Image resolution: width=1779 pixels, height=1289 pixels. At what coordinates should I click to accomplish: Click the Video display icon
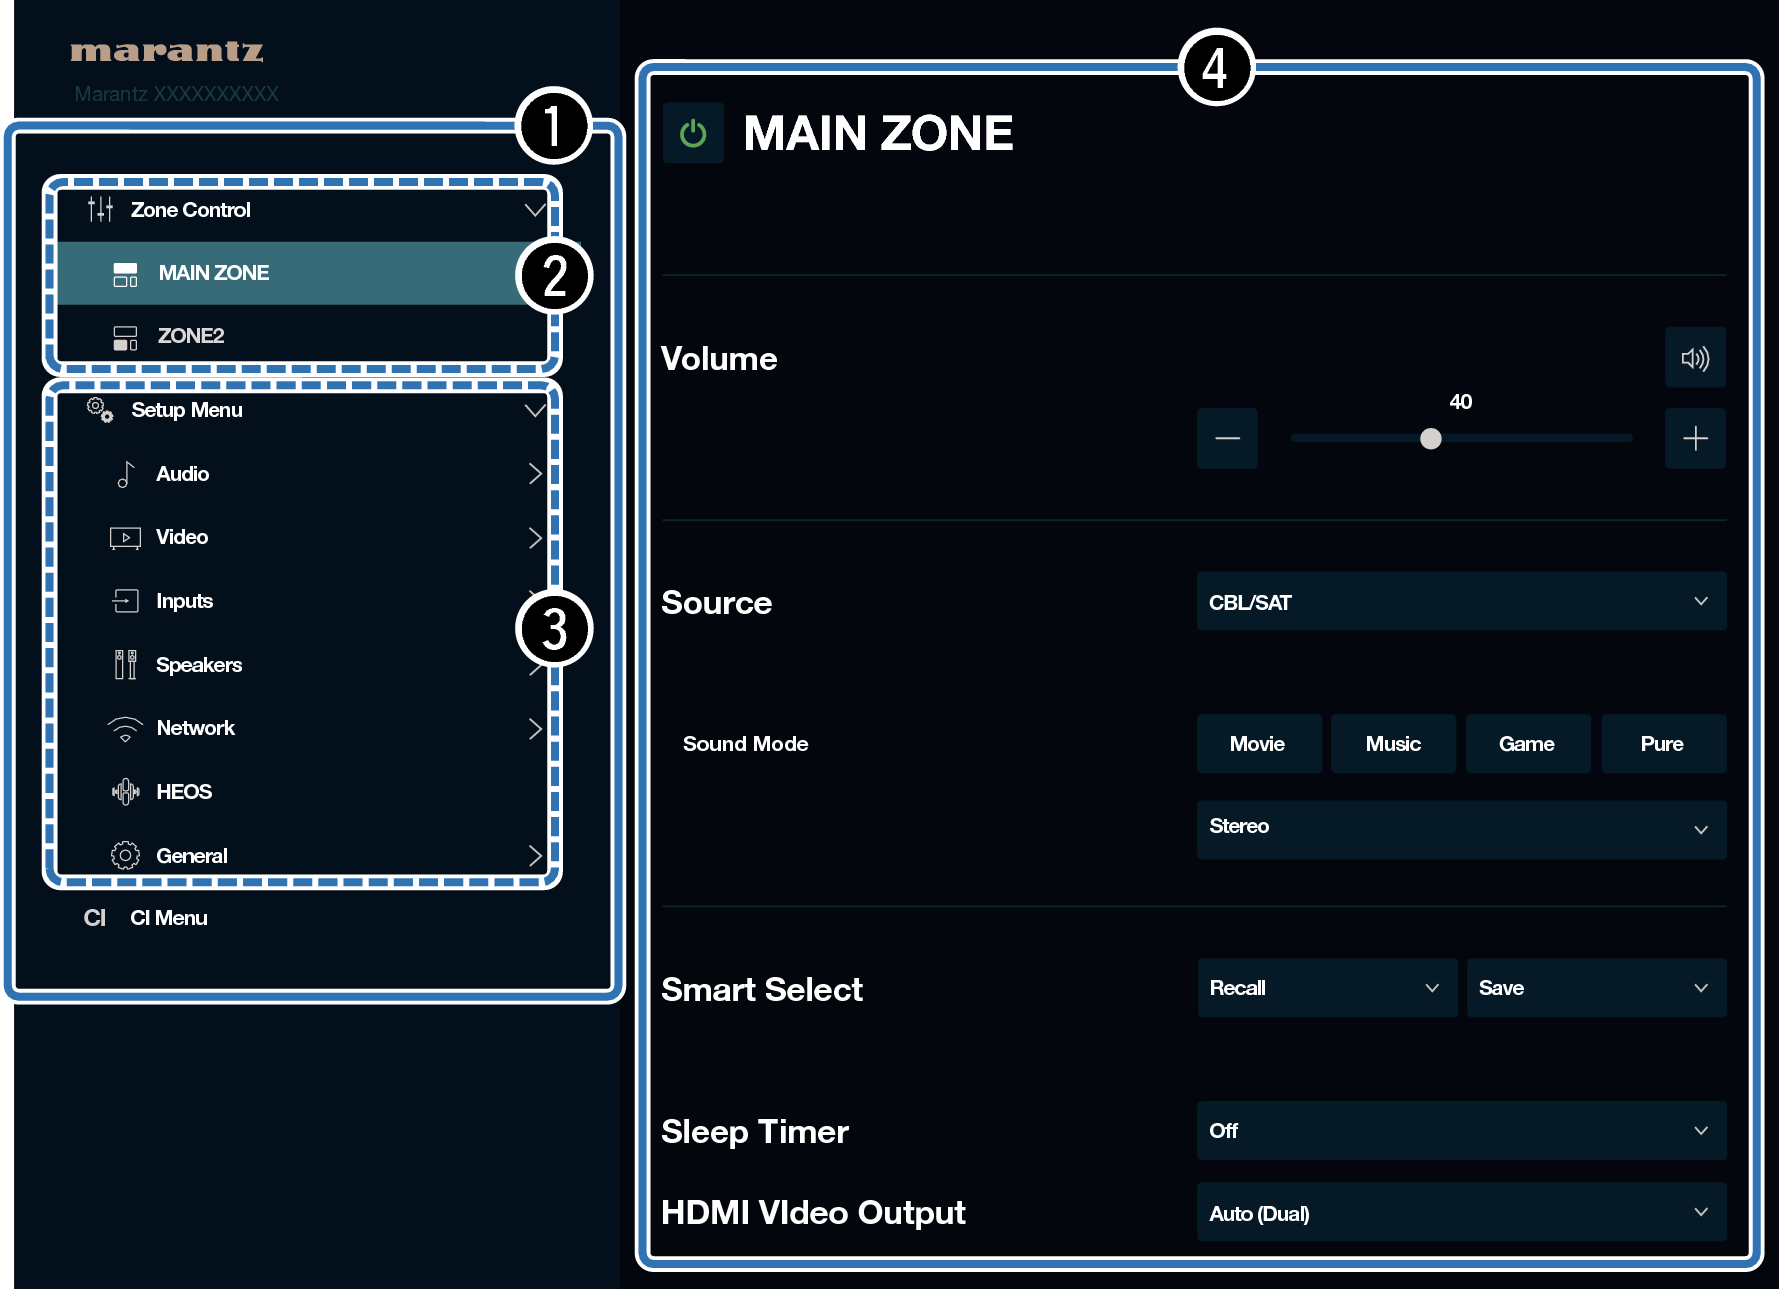[125, 538]
